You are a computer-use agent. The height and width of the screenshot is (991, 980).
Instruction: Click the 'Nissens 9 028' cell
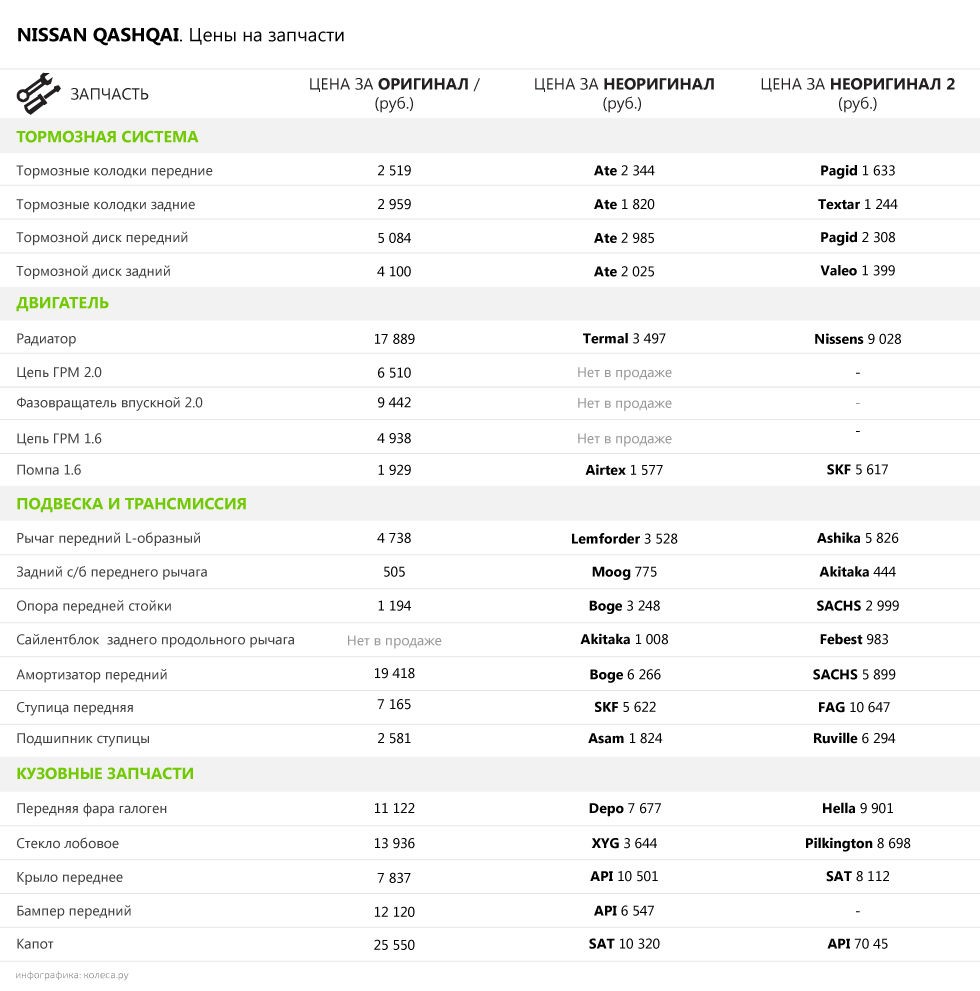(x=857, y=339)
